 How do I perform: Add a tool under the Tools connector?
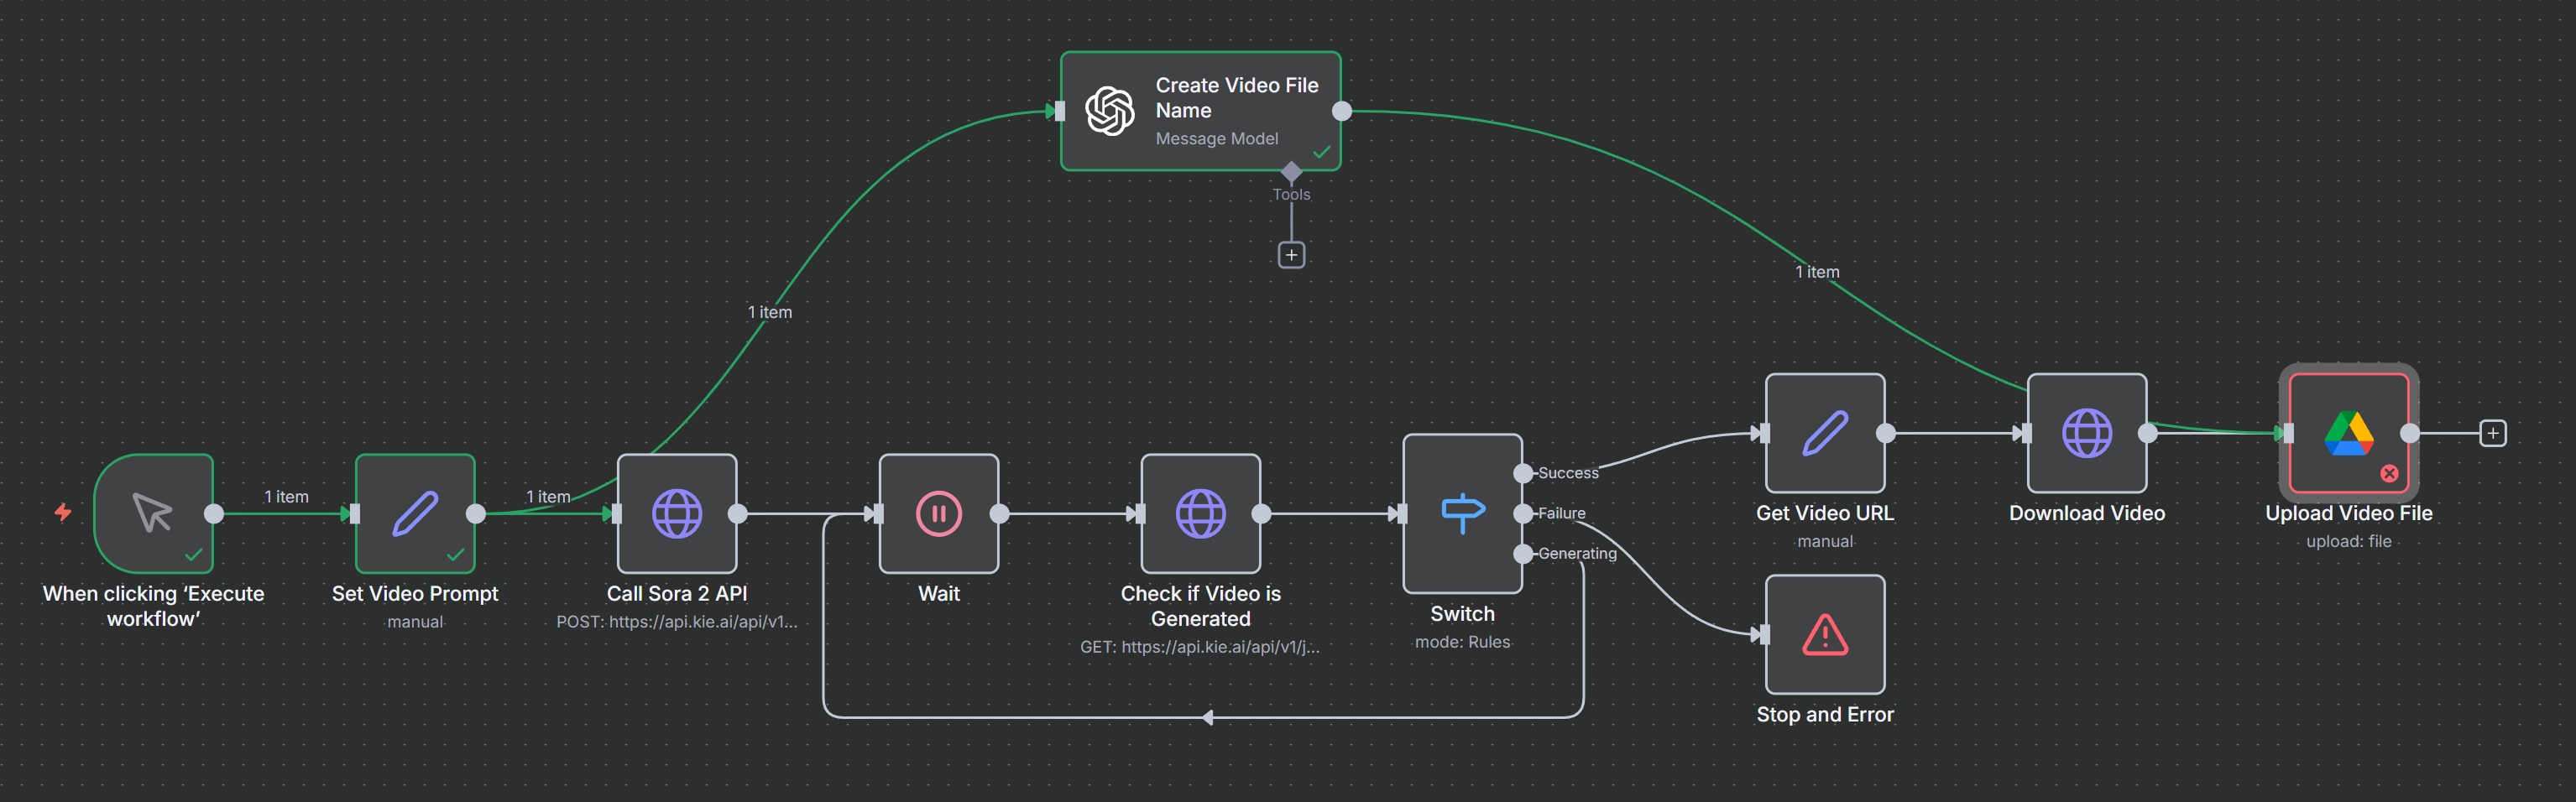tap(1292, 255)
